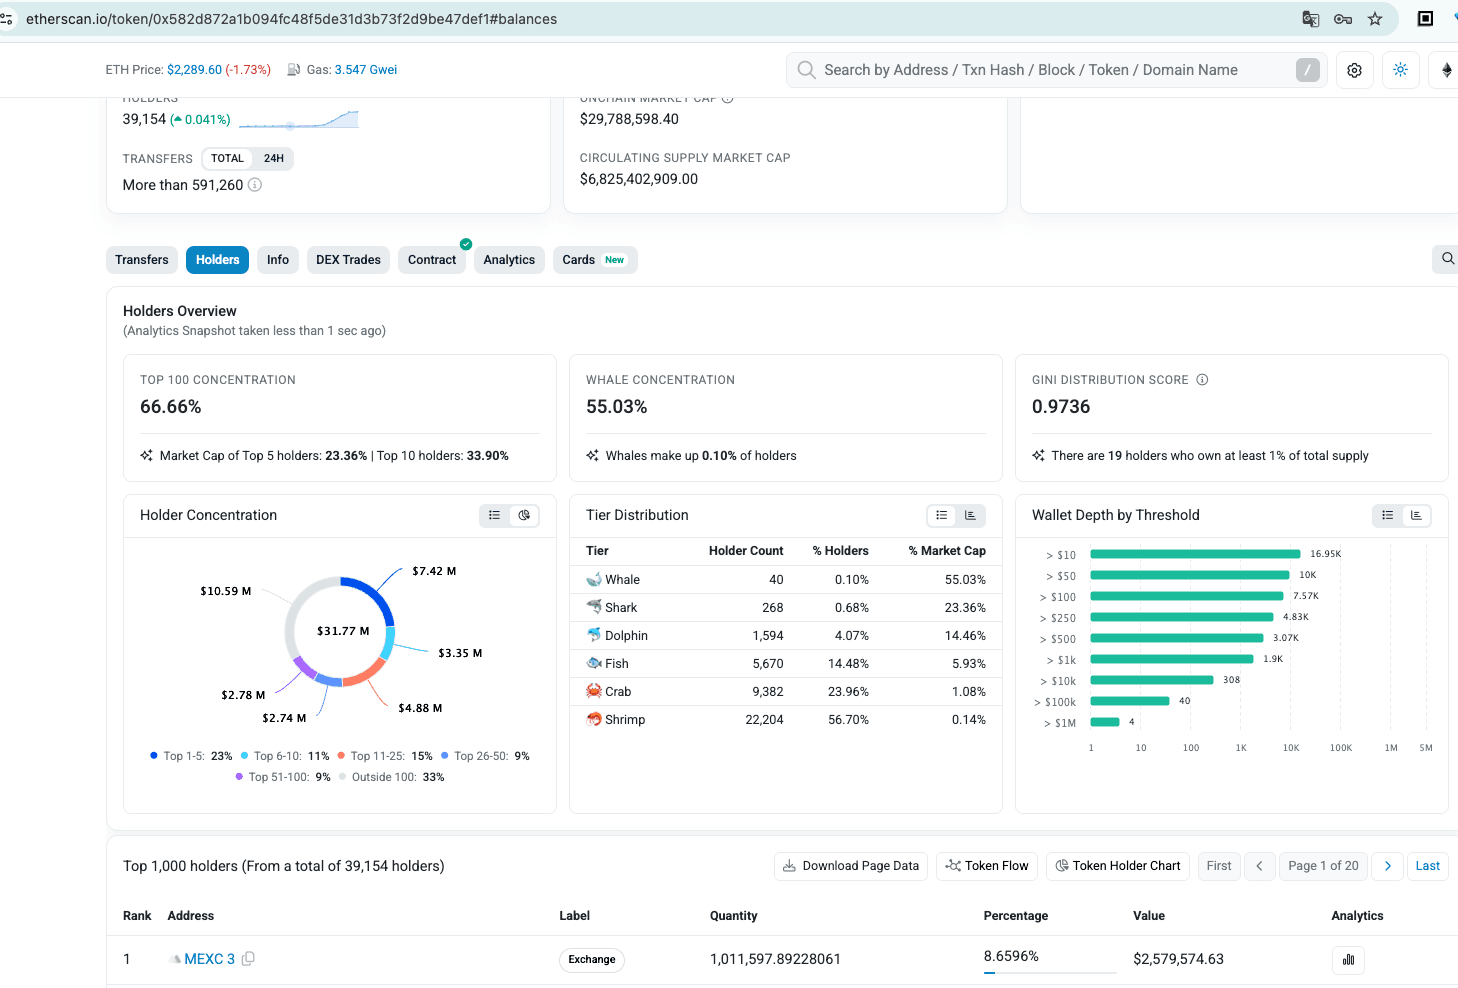Toggle Top 1-5 legend color dot
Image resolution: width=1458 pixels, height=988 pixels.
pyautogui.click(x=154, y=756)
